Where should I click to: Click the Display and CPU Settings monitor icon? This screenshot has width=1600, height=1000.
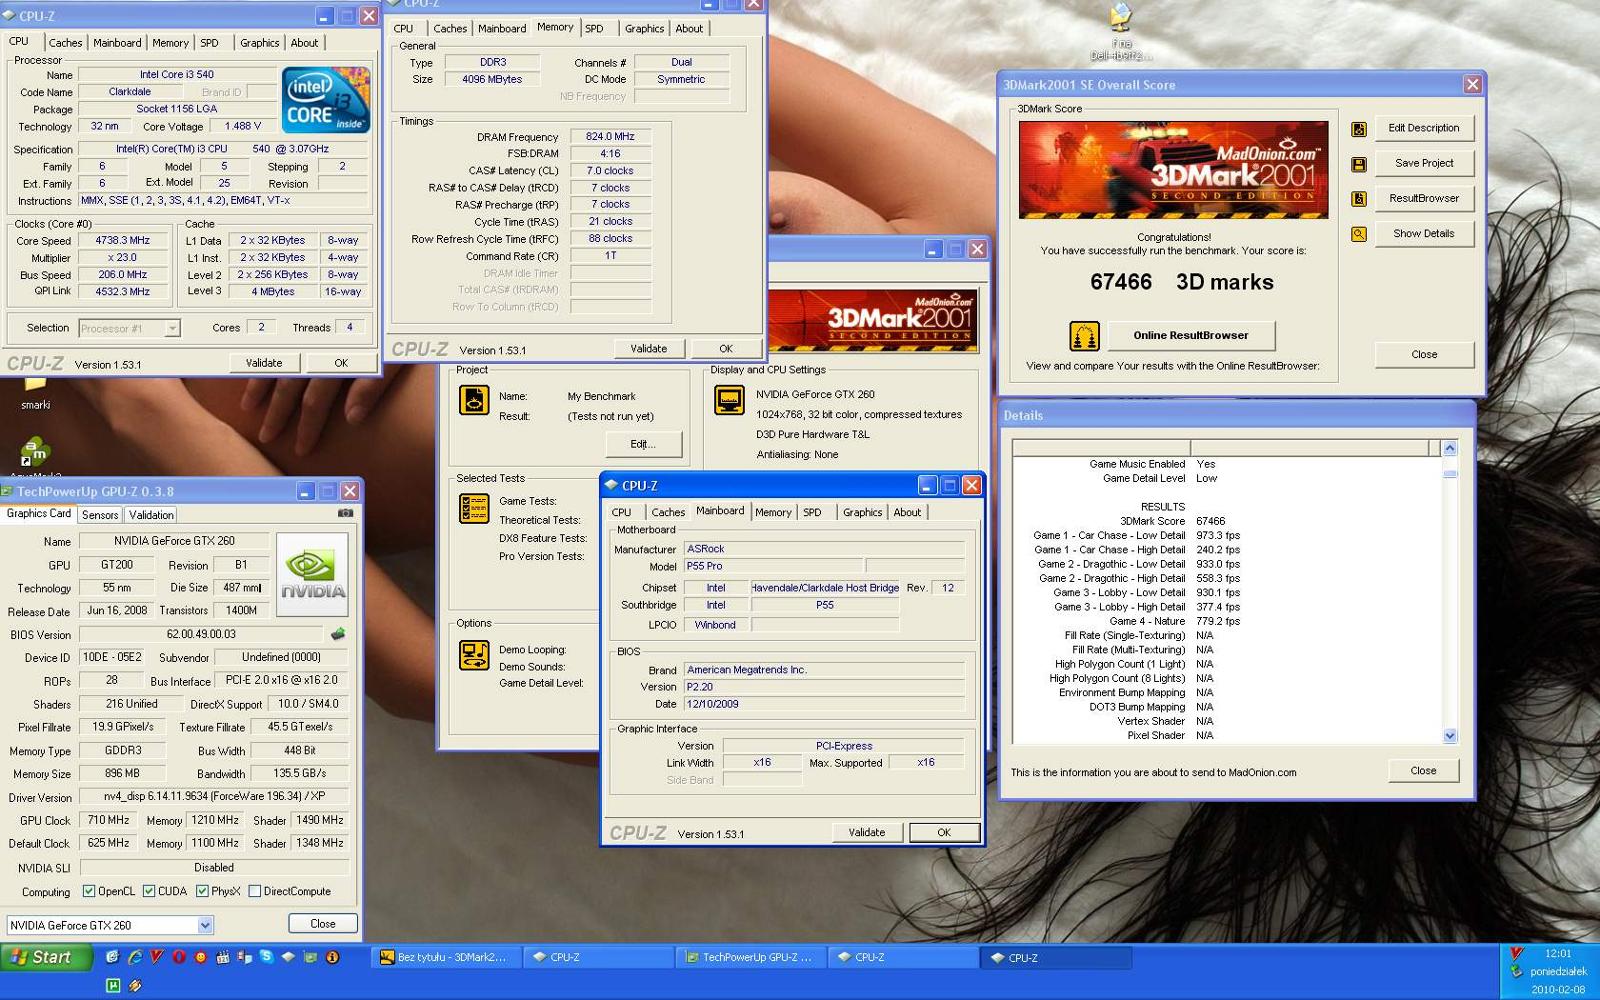[x=729, y=400]
